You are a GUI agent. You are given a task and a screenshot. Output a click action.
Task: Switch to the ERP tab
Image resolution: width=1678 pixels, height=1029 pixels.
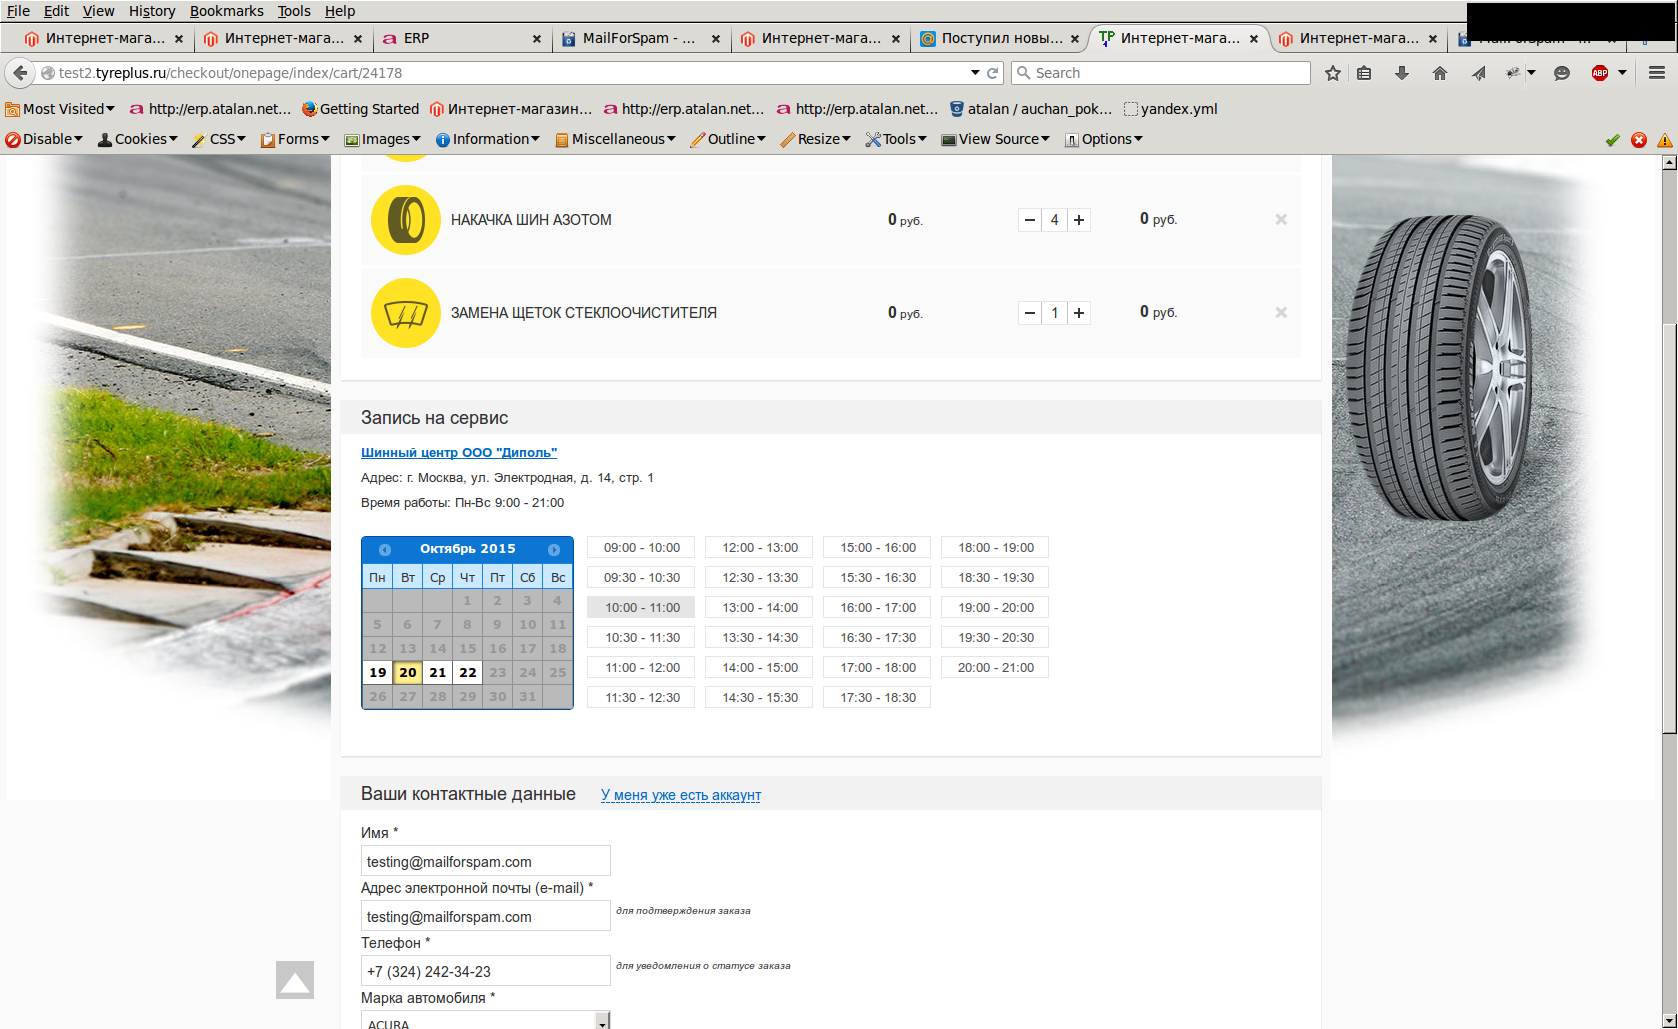(x=460, y=38)
